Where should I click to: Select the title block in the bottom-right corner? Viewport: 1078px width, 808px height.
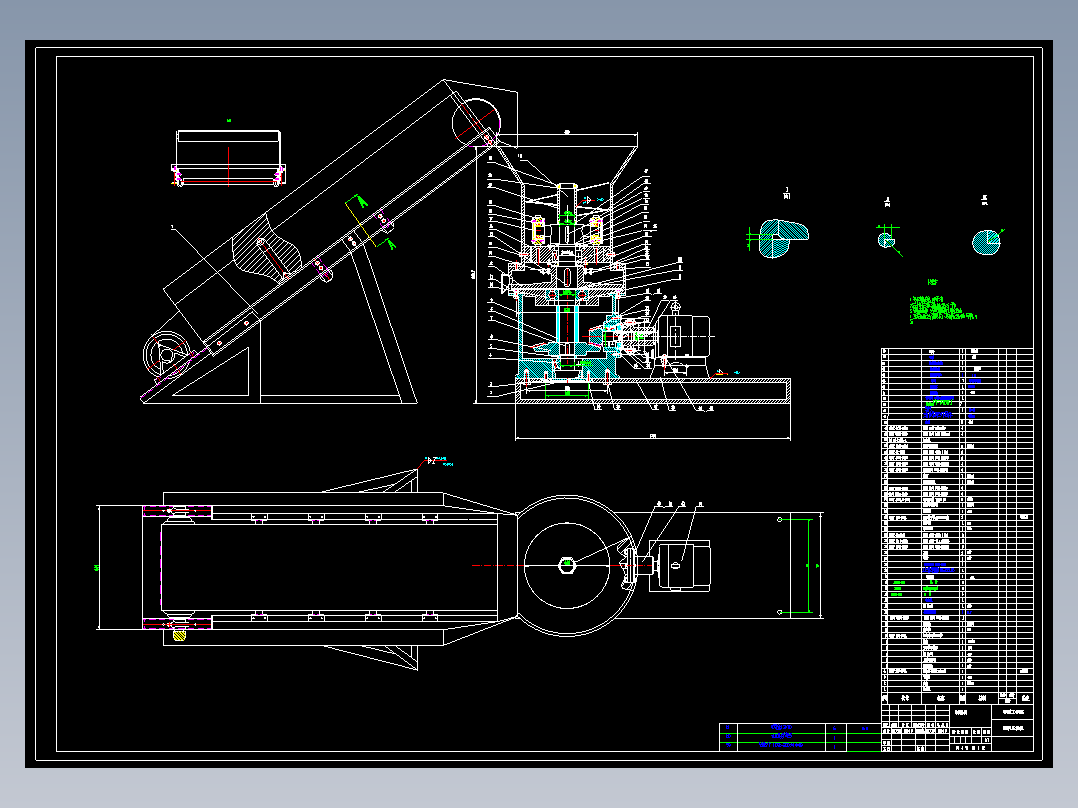(x=957, y=728)
